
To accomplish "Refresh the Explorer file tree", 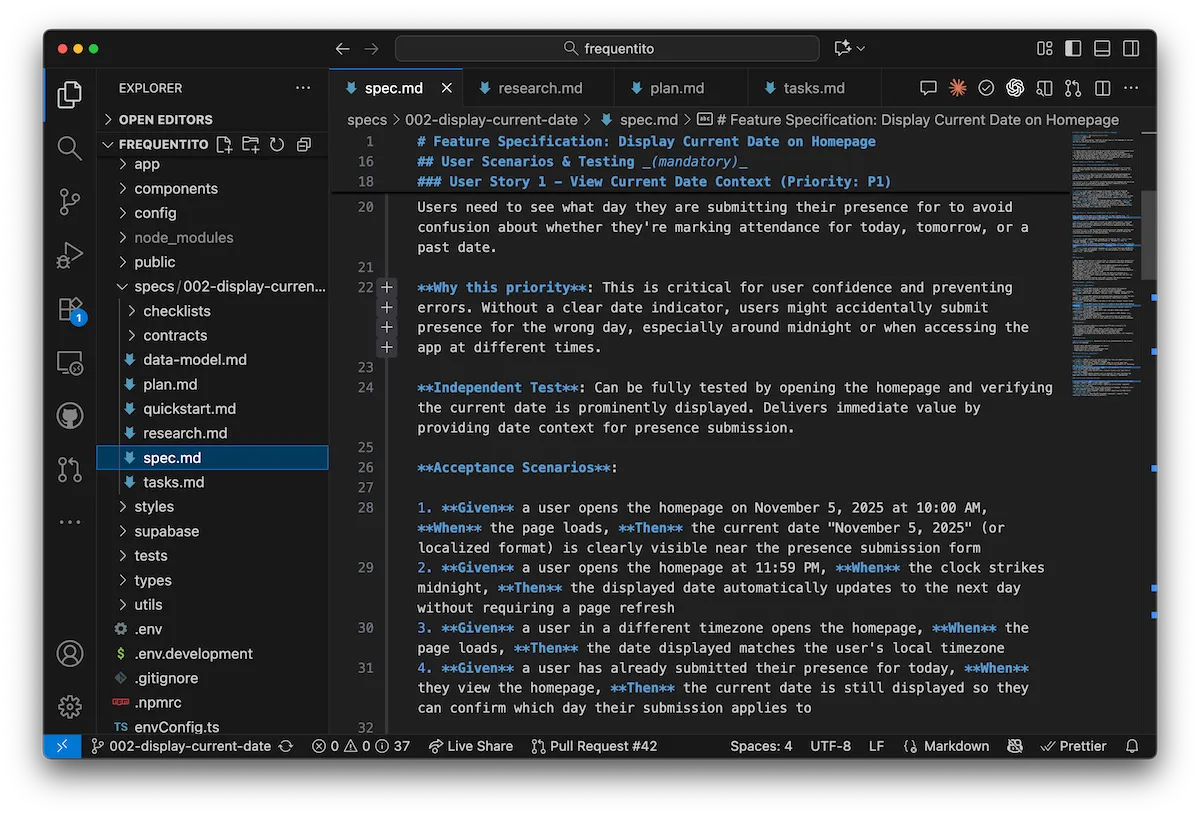I will pos(277,144).
